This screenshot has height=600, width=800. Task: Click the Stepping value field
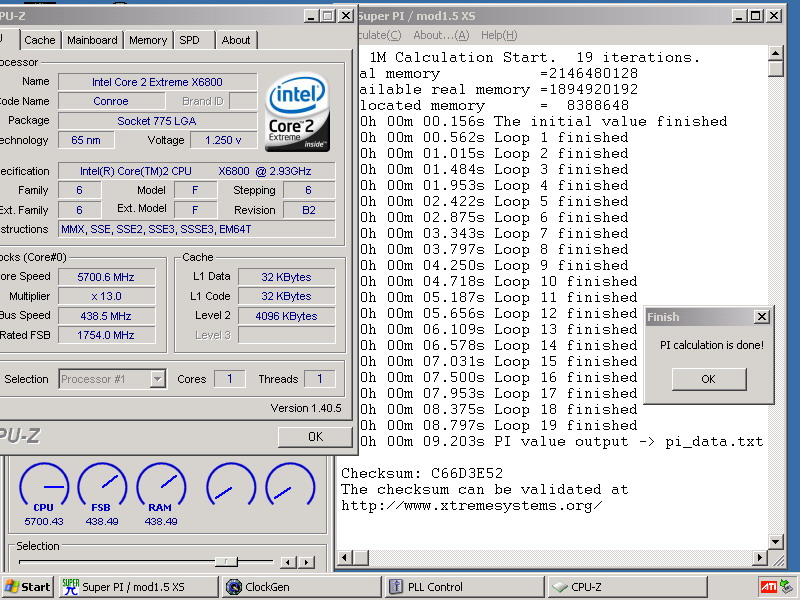tap(309, 190)
